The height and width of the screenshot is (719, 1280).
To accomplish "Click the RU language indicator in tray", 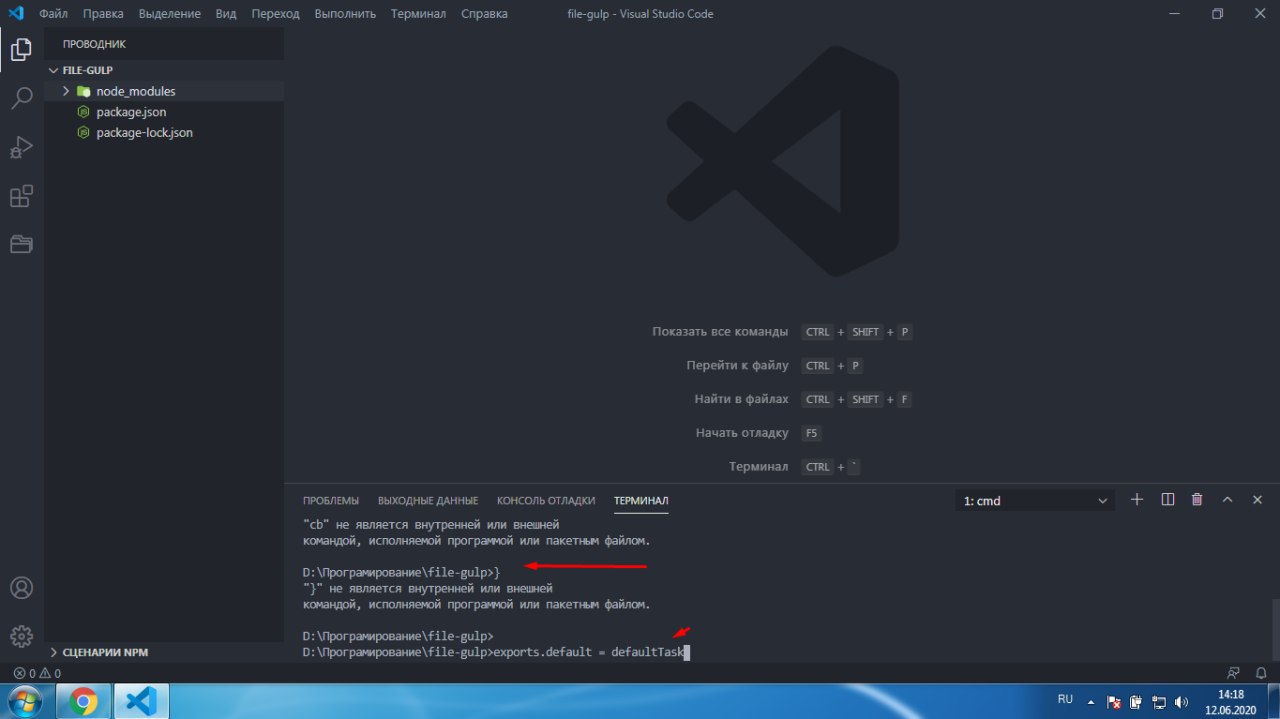I will pos(1065,699).
